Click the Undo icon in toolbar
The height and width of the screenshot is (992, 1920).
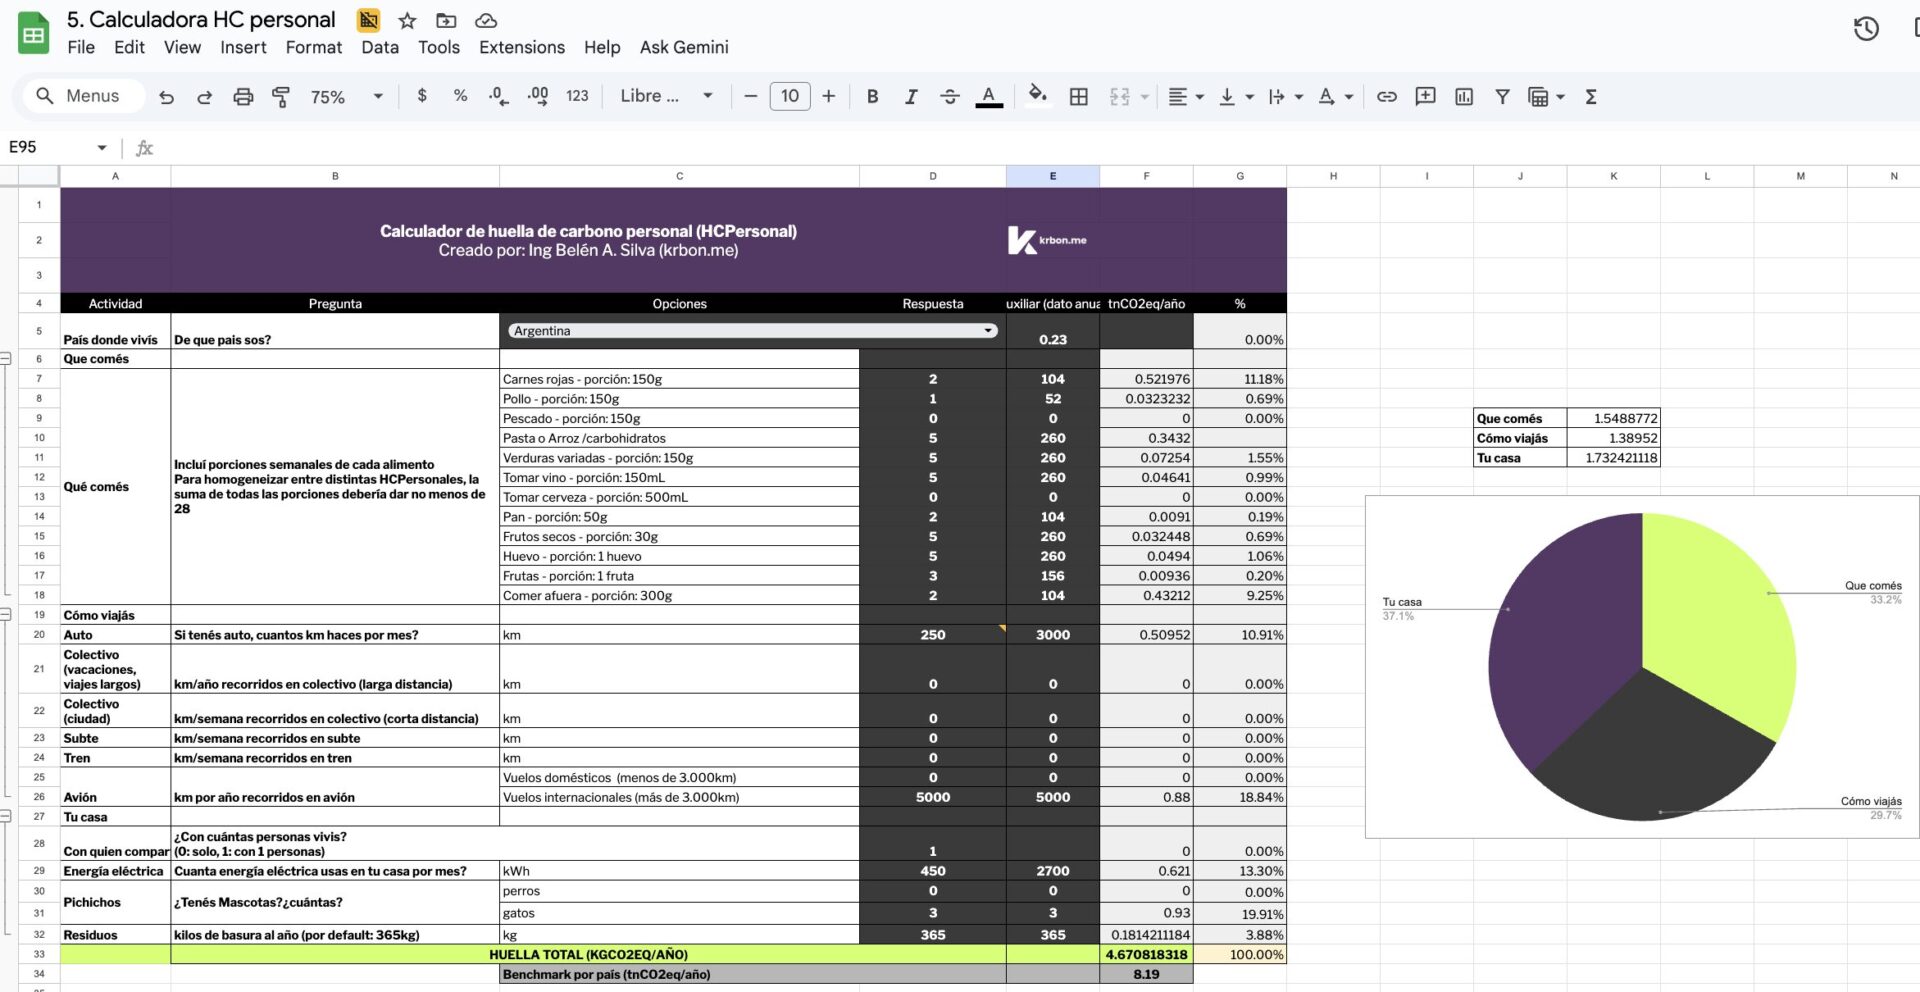click(167, 97)
